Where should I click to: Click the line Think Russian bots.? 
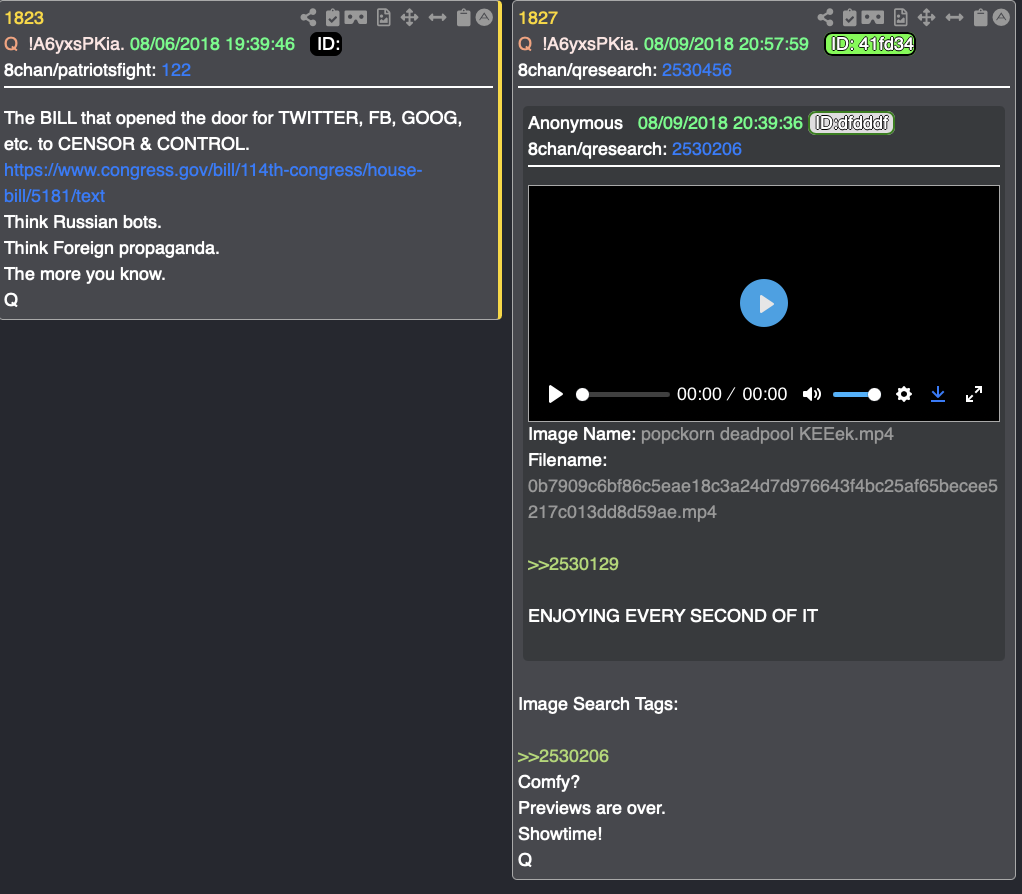coord(83,222)
